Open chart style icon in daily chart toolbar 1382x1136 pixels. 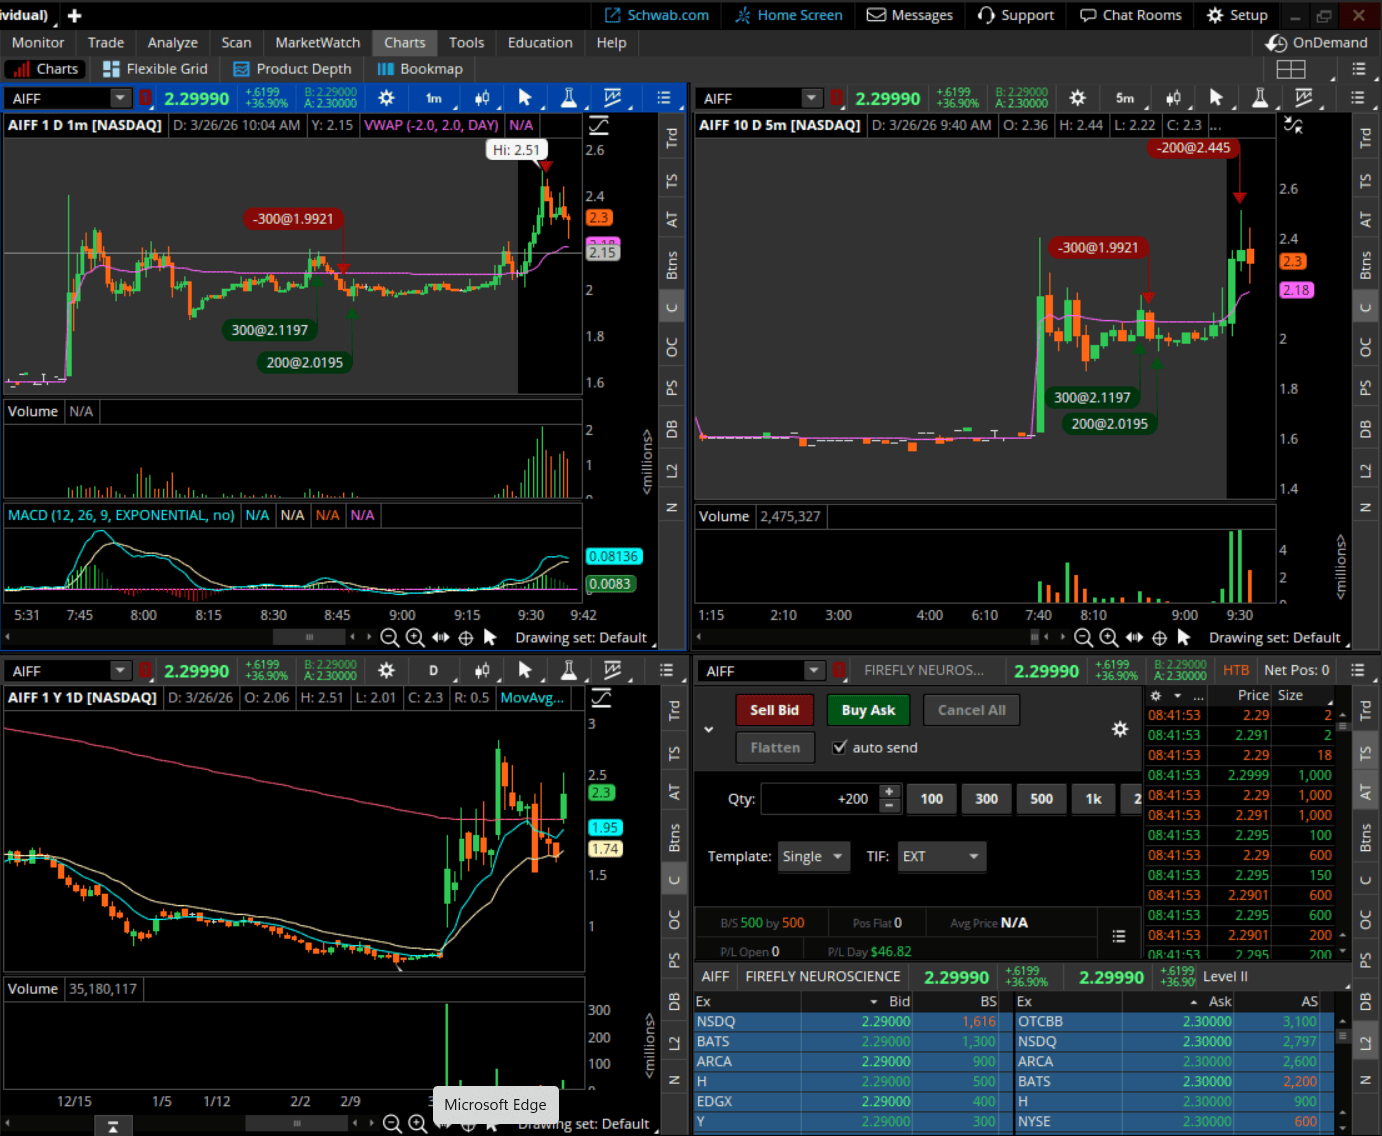click(x=482, y=671)
